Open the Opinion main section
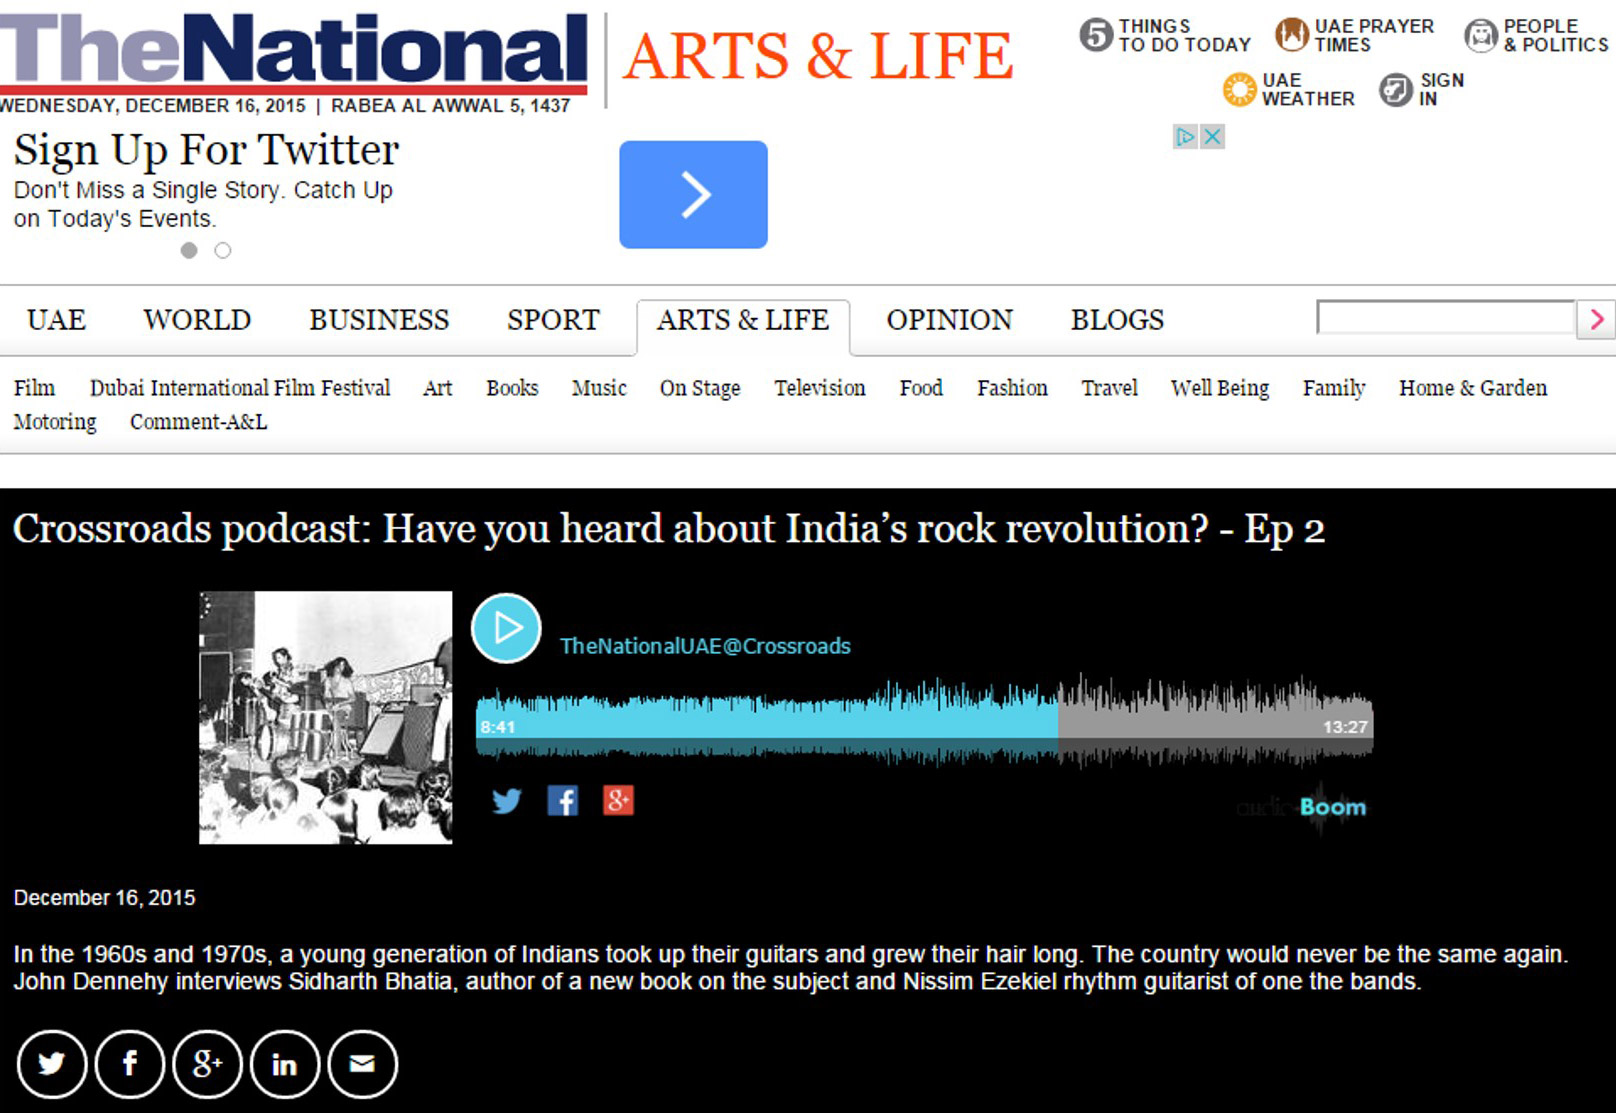The image size is (1616, 1113). [x=949, y=320]
